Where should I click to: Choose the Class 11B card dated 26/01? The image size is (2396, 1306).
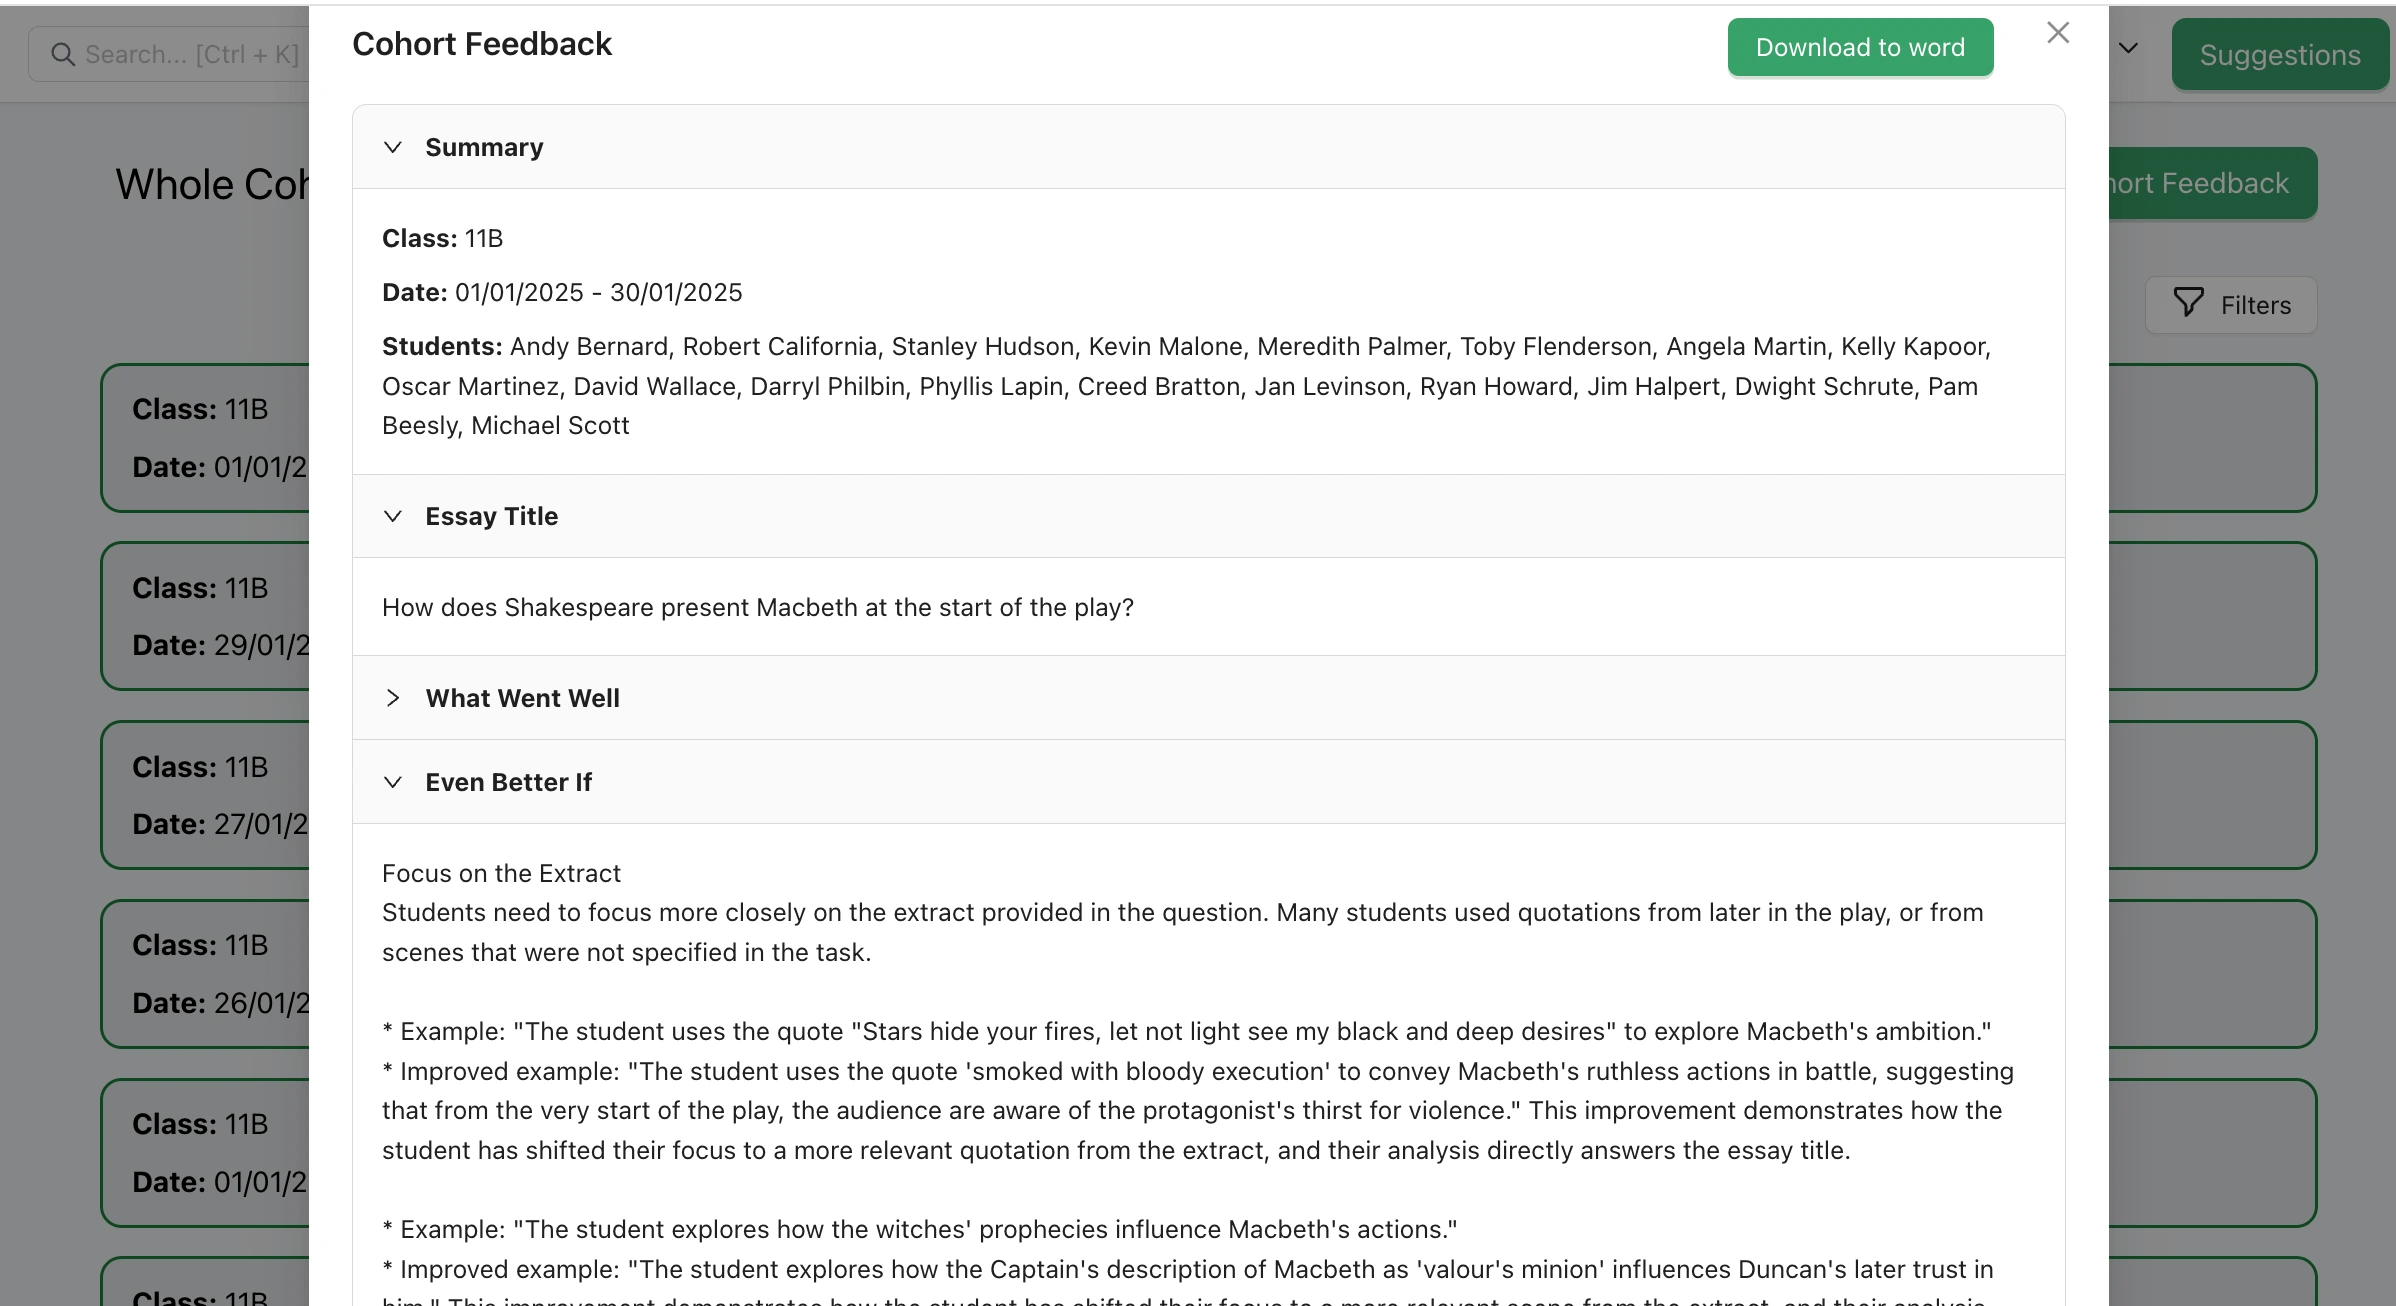(205, 974)
